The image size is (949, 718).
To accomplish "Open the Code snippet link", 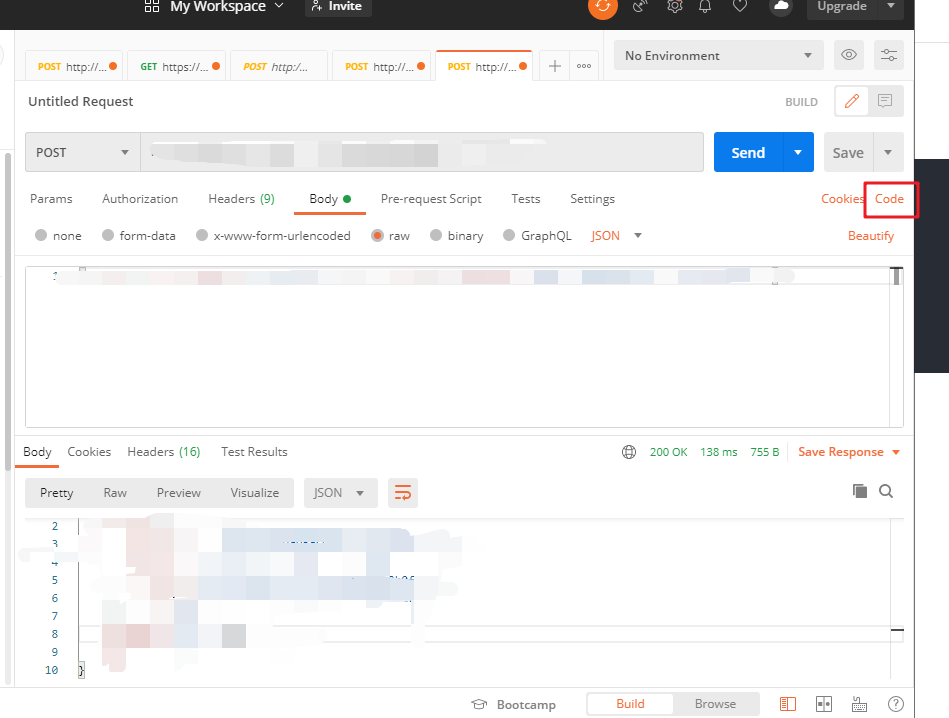I will tap(890, 199).
